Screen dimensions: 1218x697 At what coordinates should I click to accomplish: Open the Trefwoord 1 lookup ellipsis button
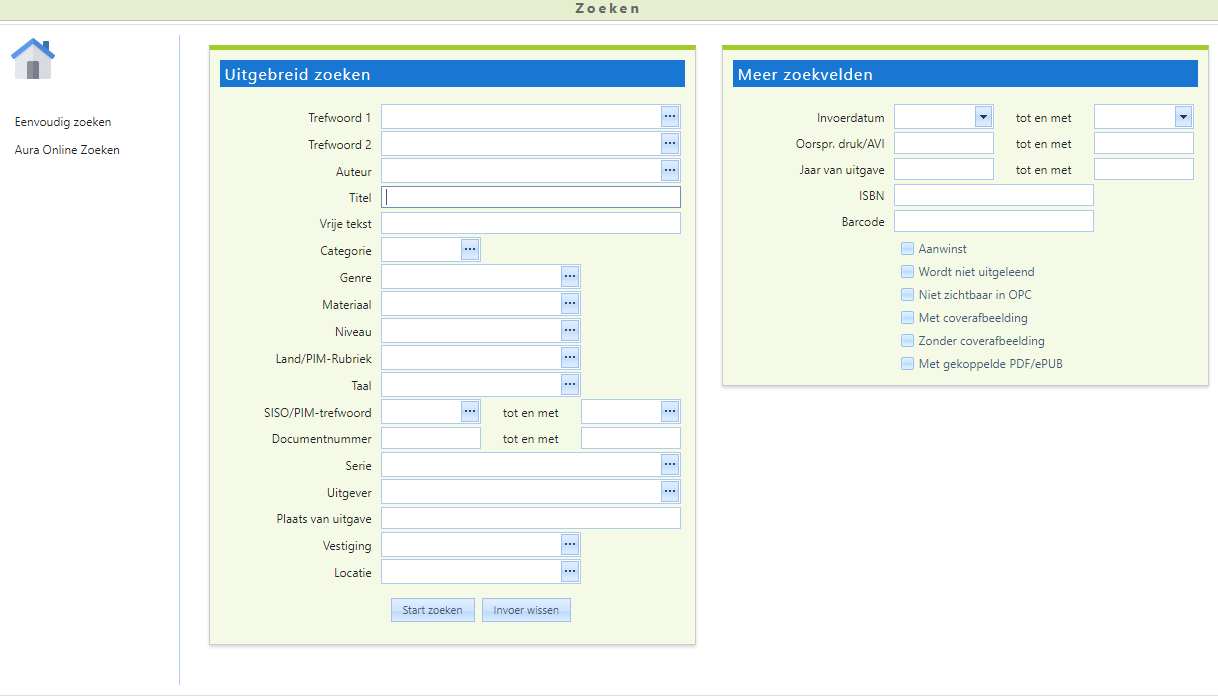(670, 117)
